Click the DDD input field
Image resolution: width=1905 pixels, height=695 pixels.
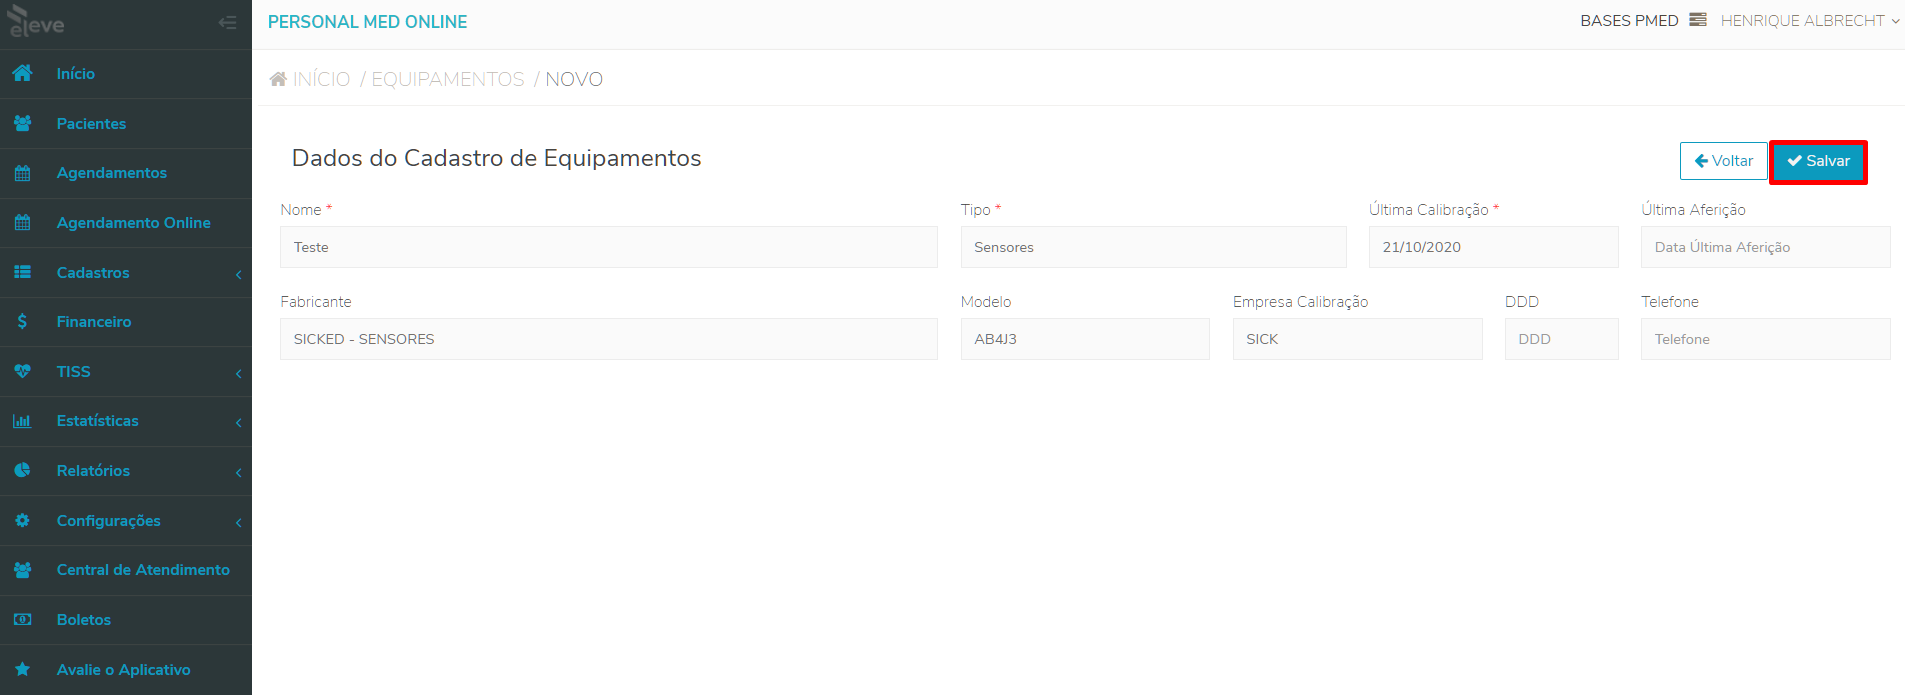1562,339
